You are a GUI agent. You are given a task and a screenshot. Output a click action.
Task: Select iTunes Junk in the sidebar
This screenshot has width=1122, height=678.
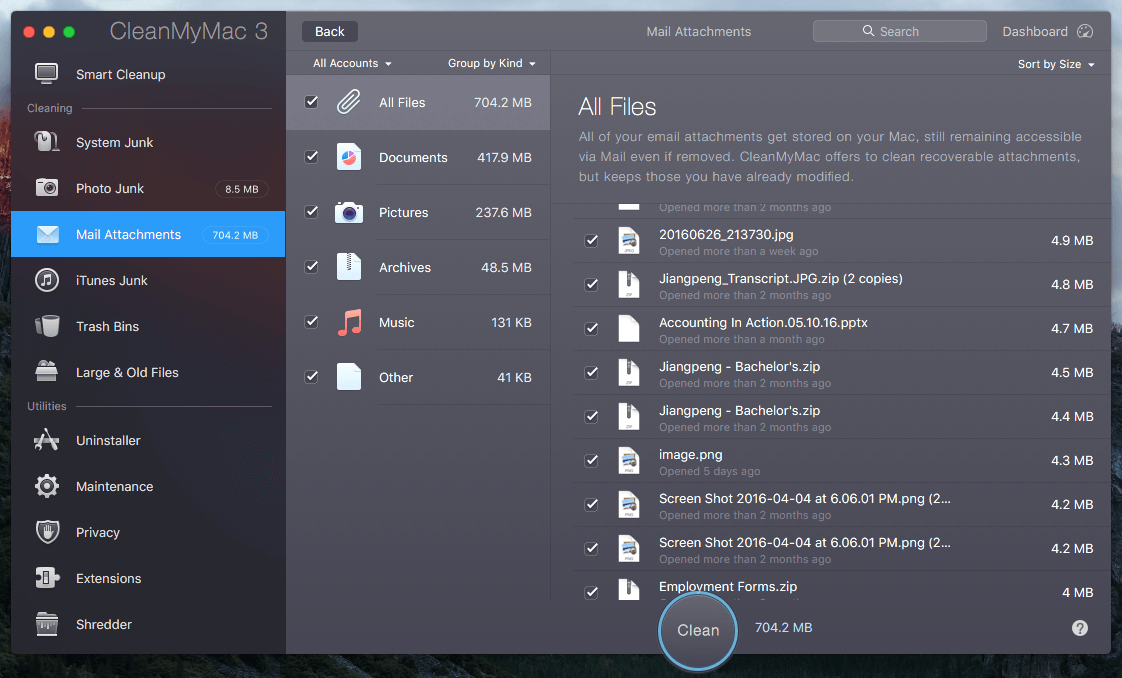coord(148,280)
